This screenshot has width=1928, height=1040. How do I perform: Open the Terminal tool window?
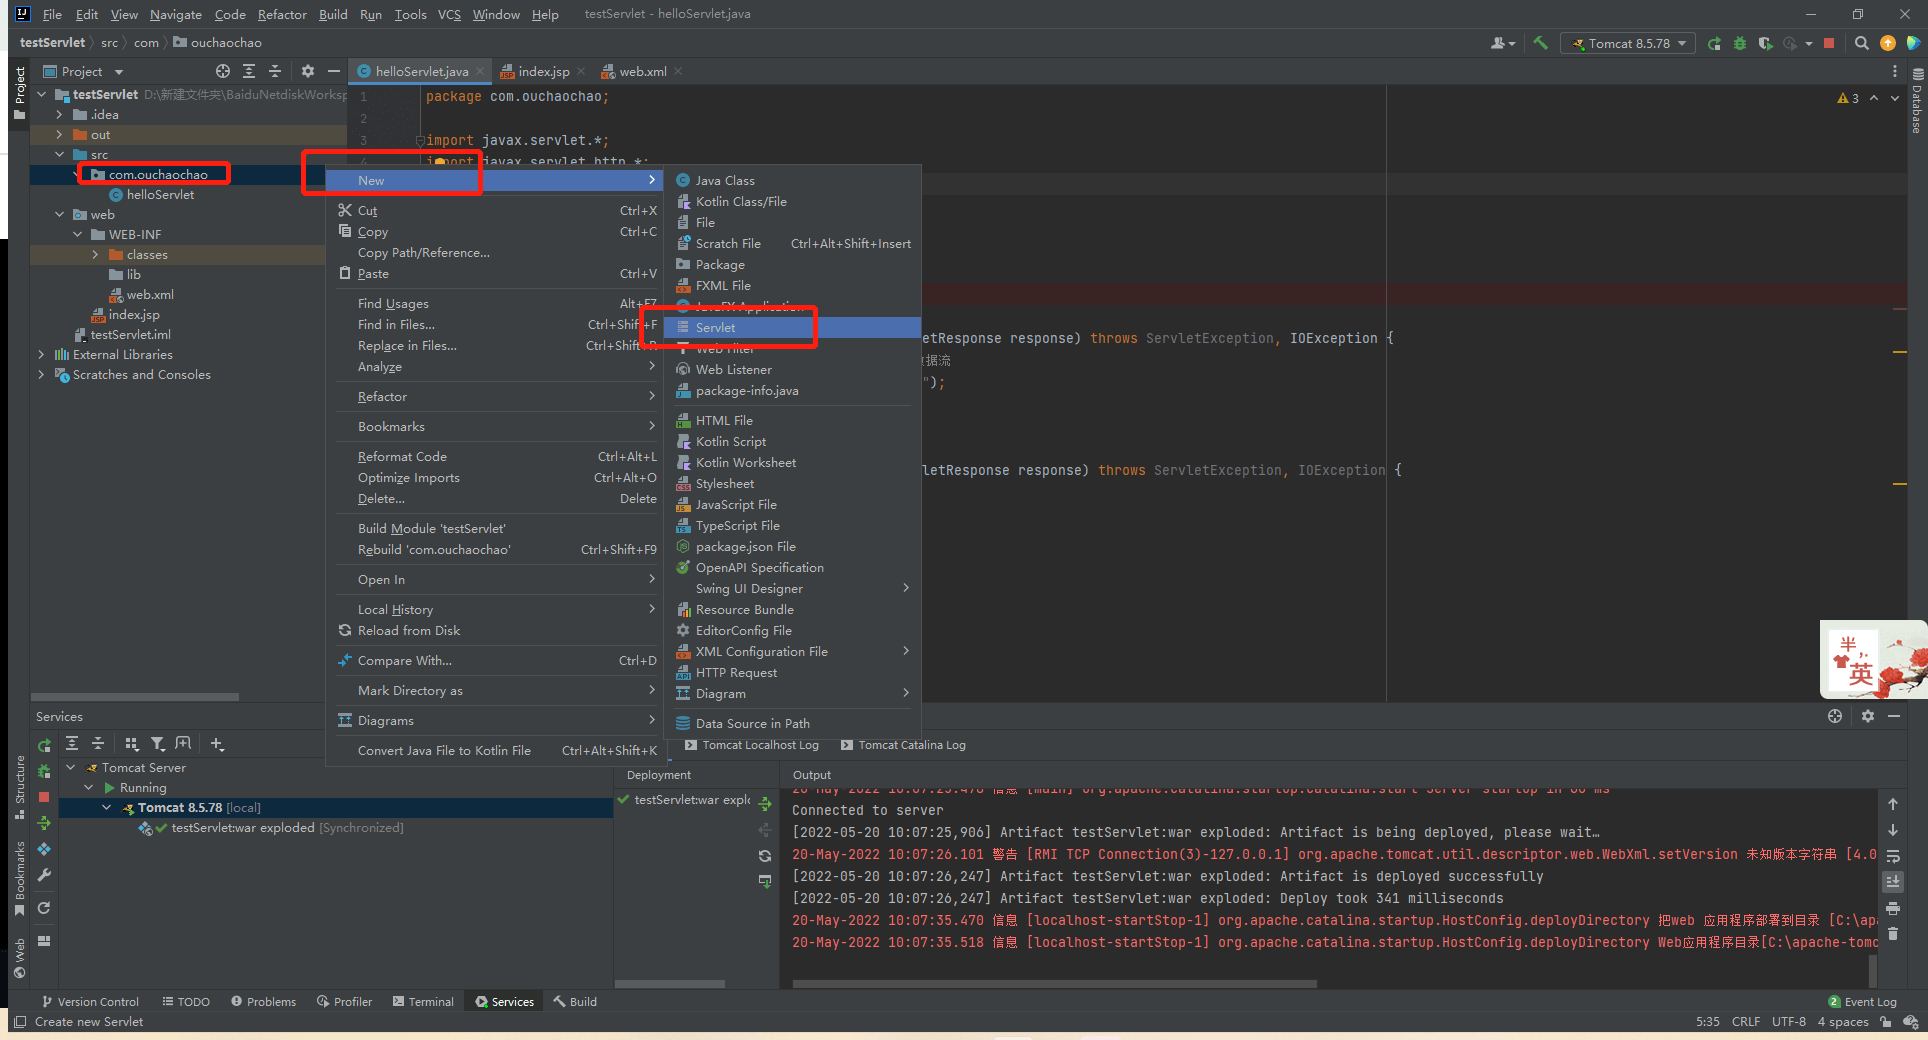423,1001
